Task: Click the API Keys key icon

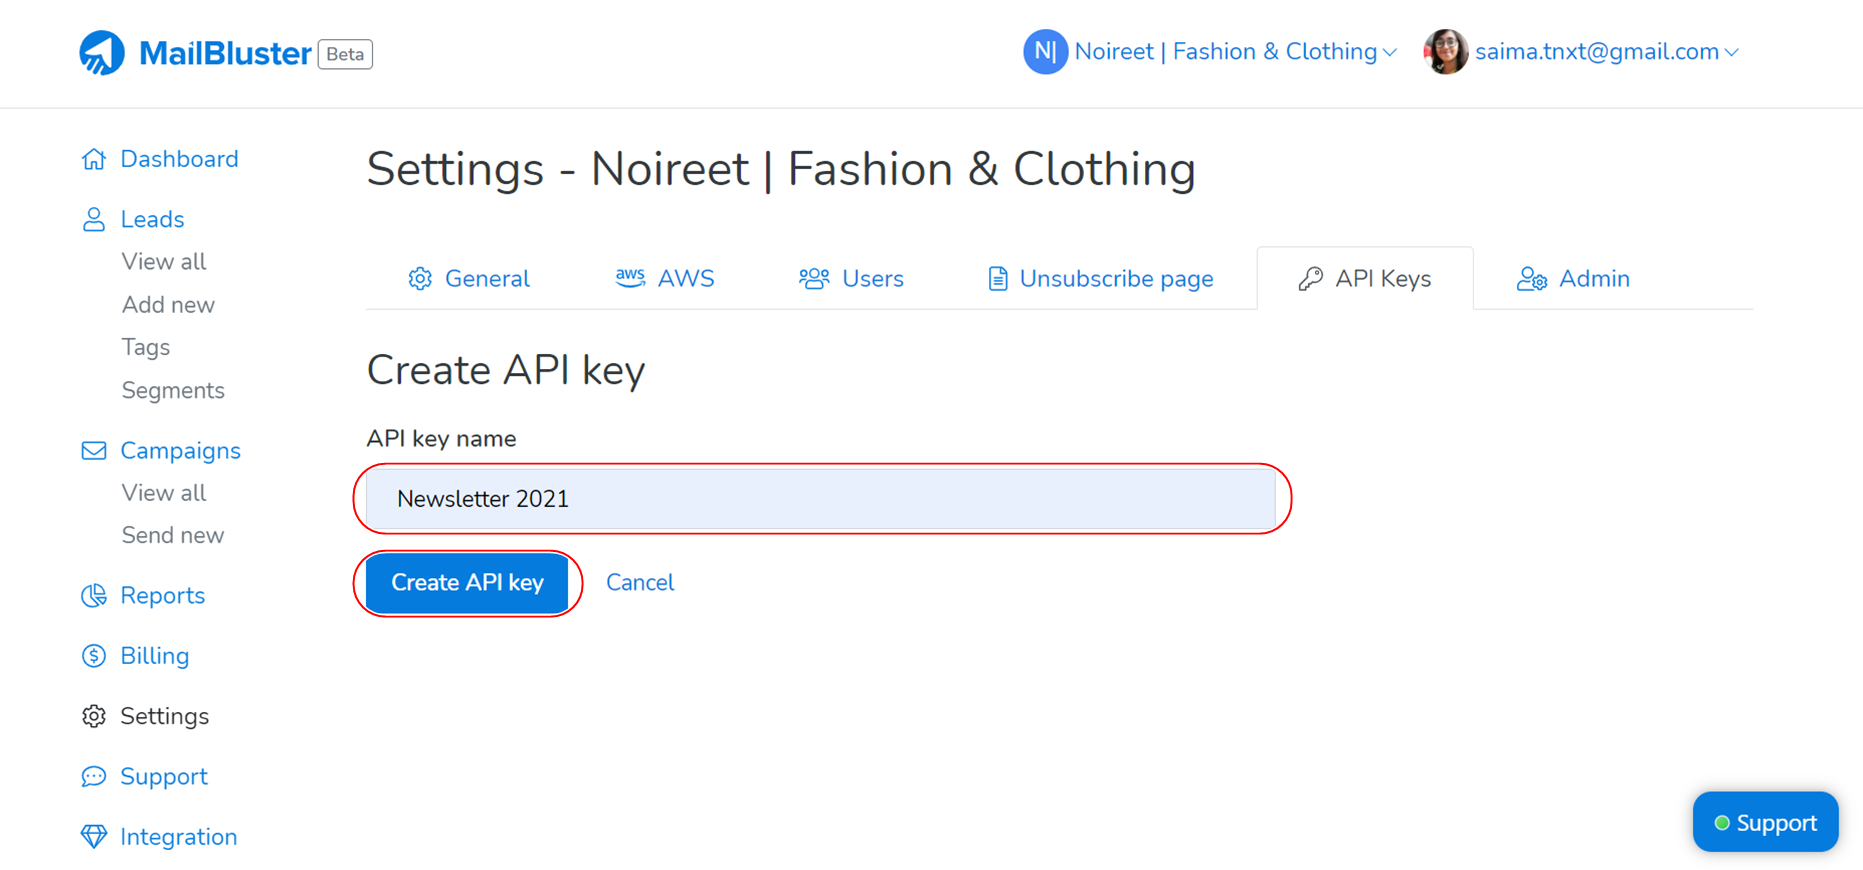Action: click(1310, 279)
